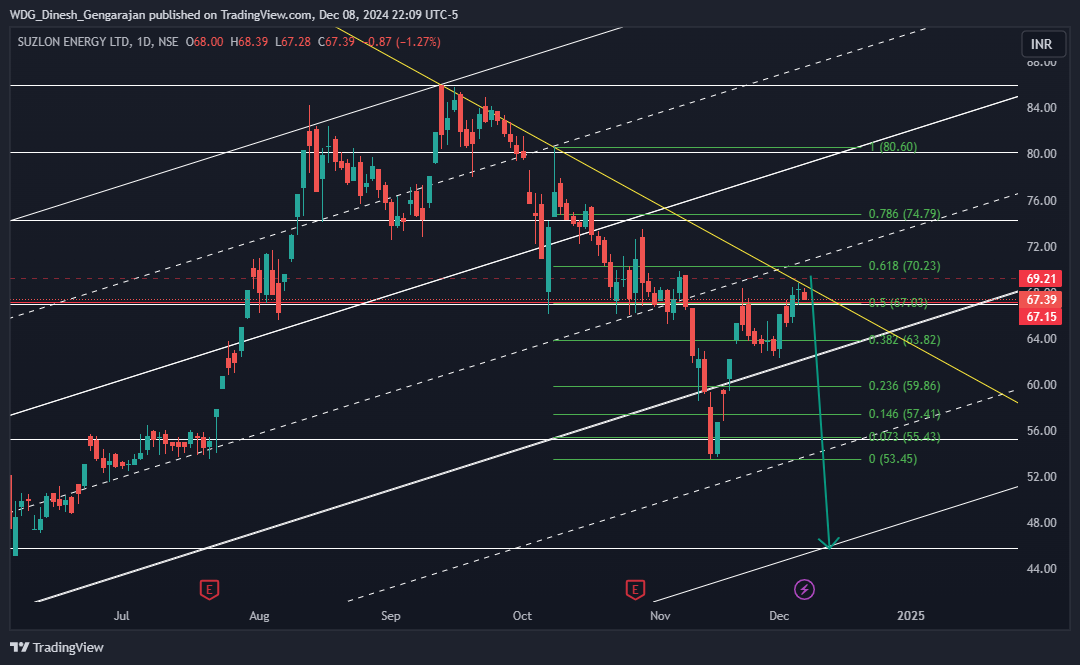Click the TradingView logo
This screenshot has width=1080, height=665.
(x=56, y=647)
